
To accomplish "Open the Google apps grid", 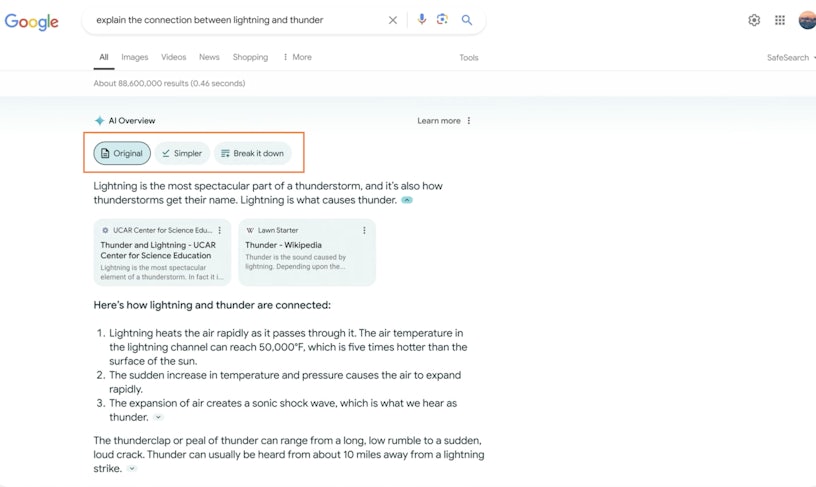I will (780, 20).
